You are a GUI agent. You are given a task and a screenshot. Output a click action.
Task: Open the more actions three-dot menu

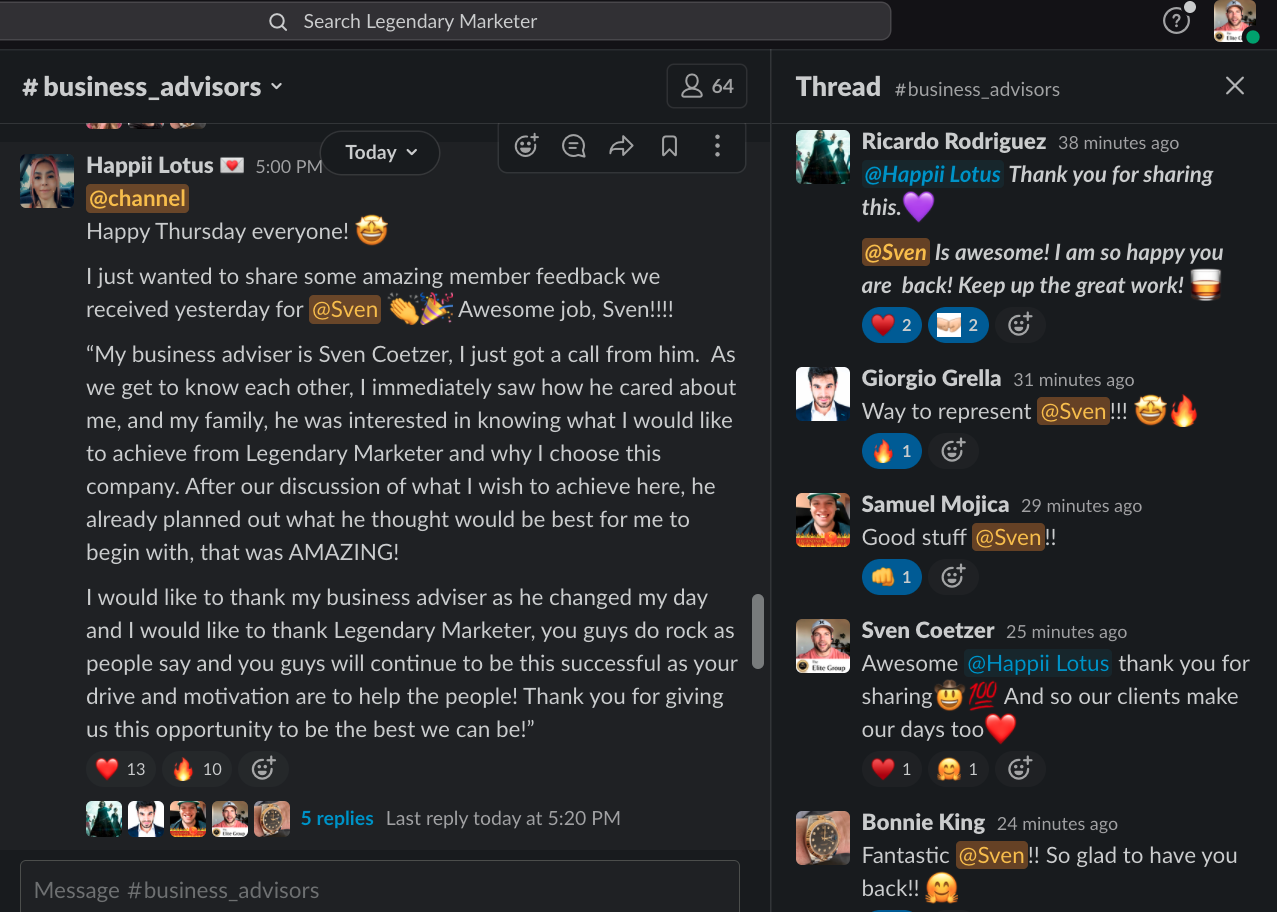[x=717, y=147]
